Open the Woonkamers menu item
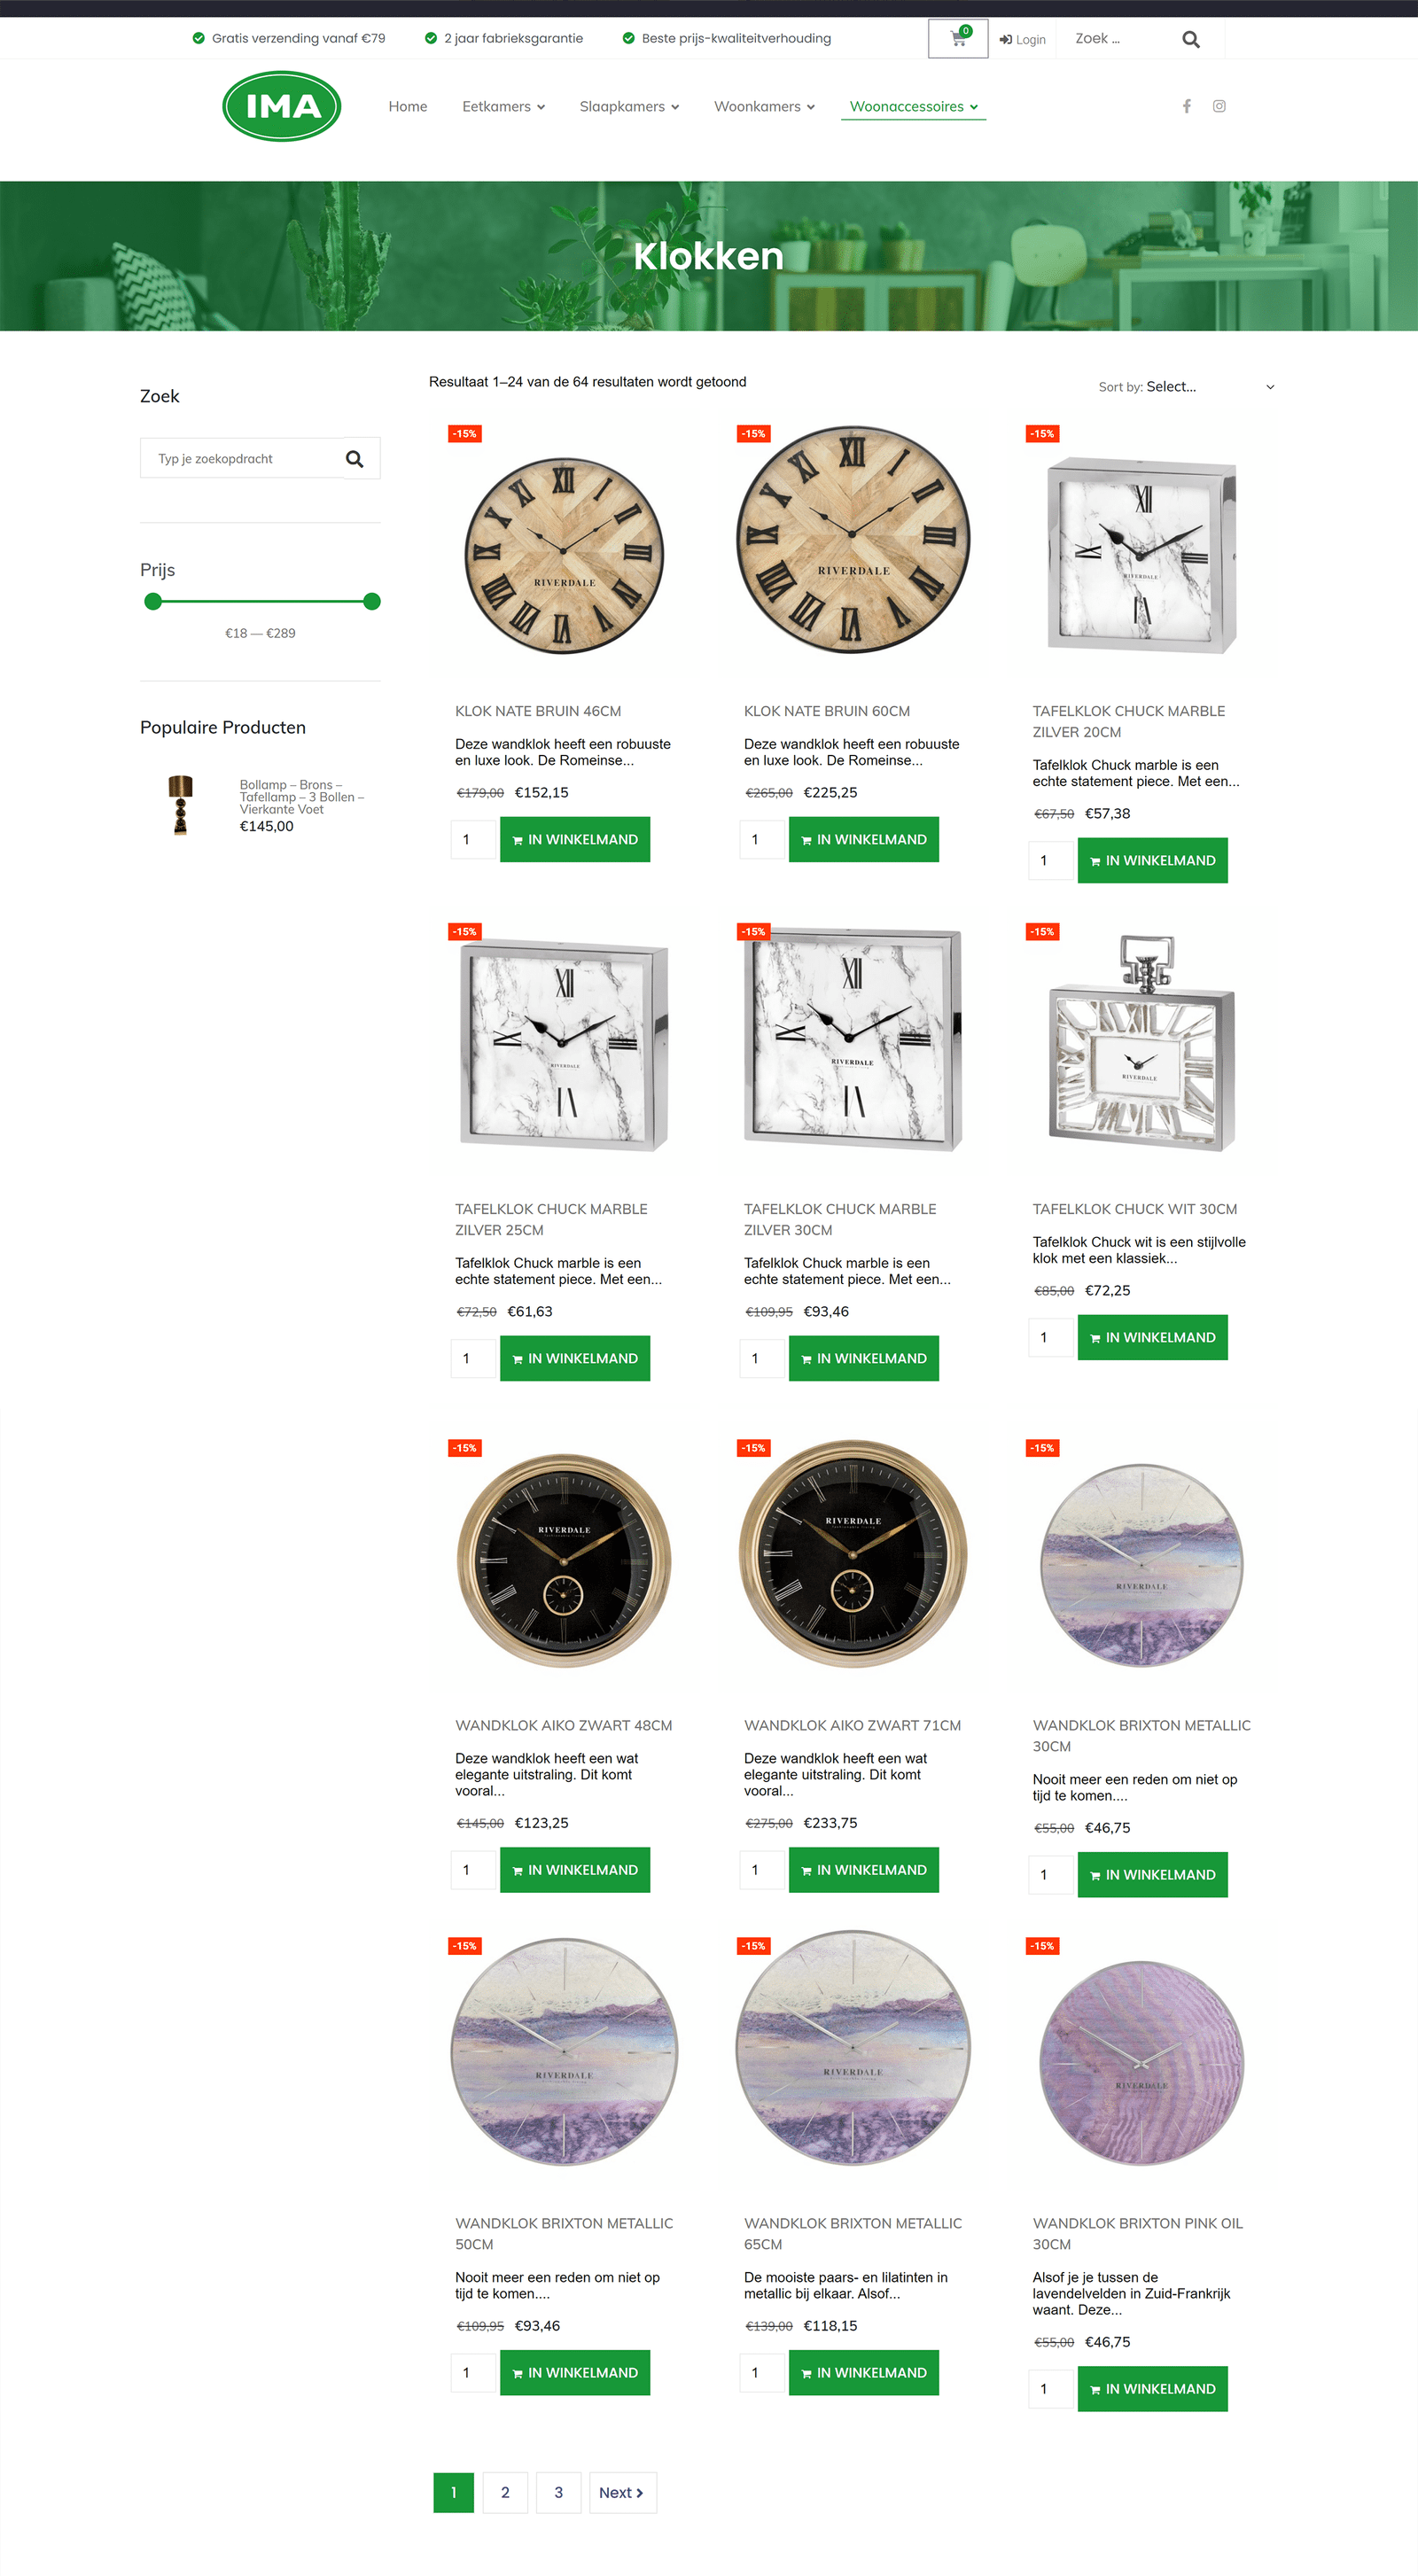The width and height of the screenshot is (1418, 2576). 764,107
